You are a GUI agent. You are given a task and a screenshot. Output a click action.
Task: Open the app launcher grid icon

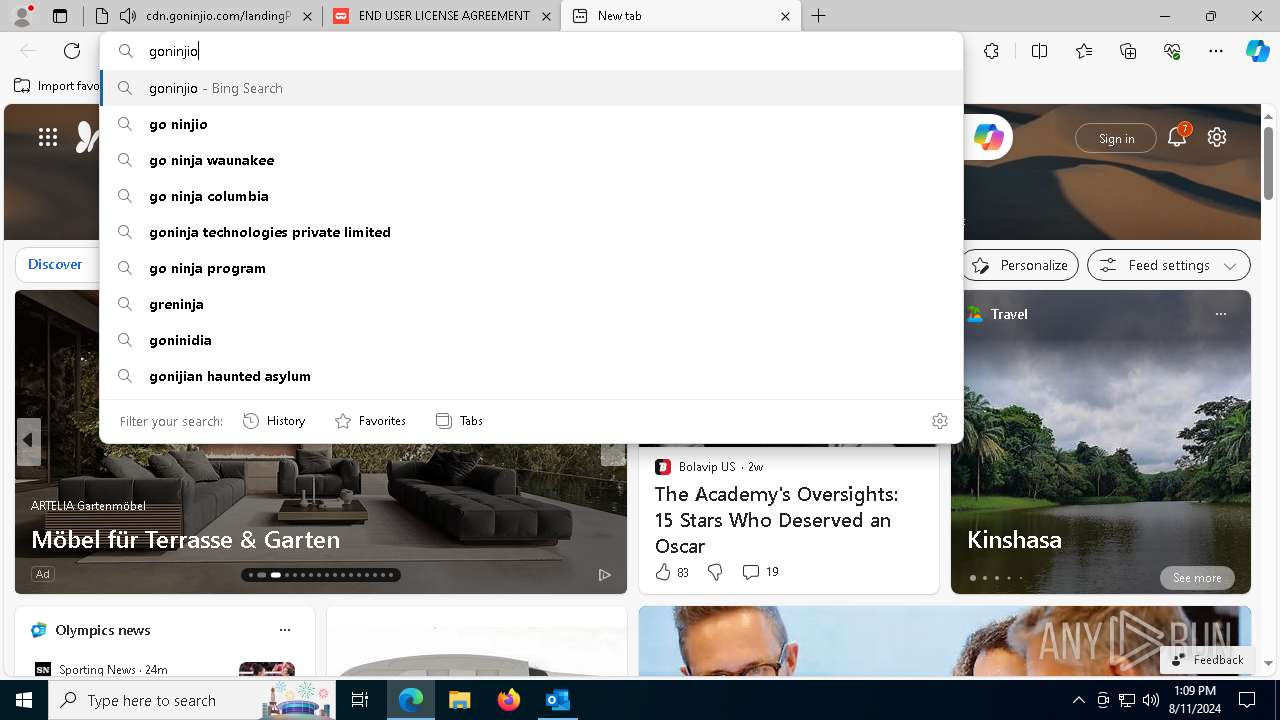tap(48, 137)
